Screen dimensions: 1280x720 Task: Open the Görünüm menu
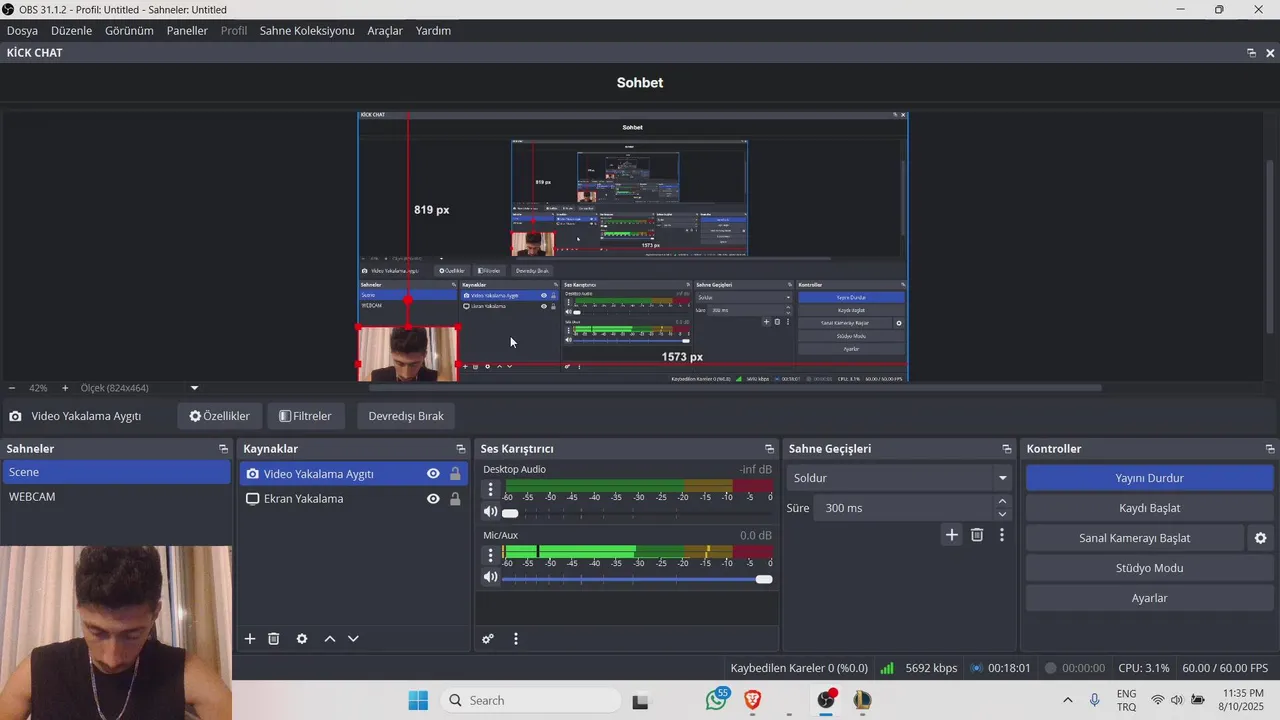pyautogui.click(x=129, y=31)
